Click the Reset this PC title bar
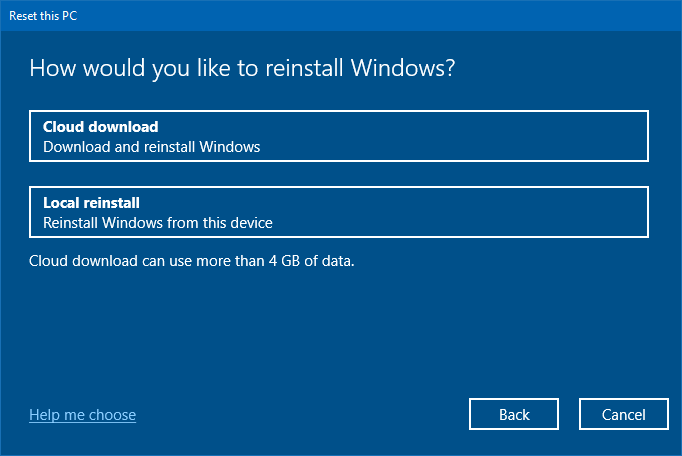This screenshot has width=682, height=456. pyautogui.click(x=341, y=16)
